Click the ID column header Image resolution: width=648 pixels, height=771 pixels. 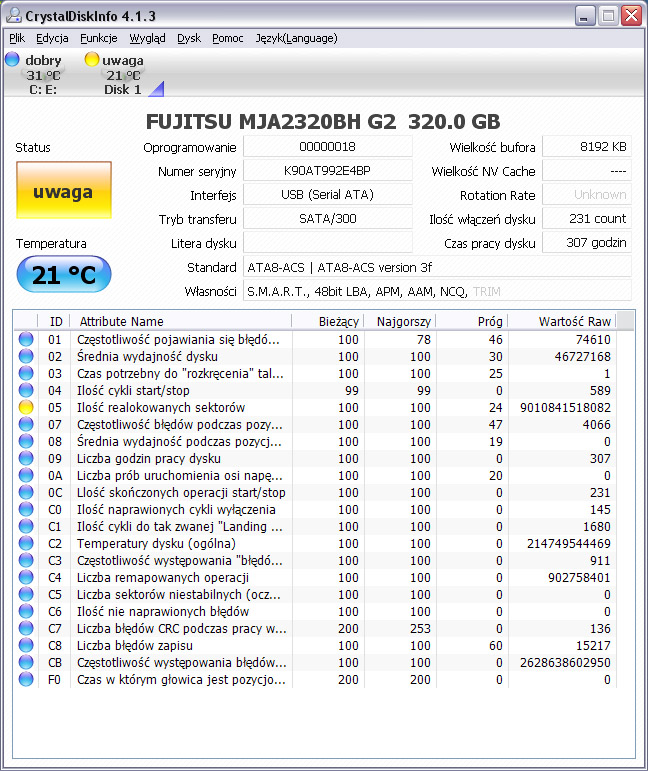54,322
